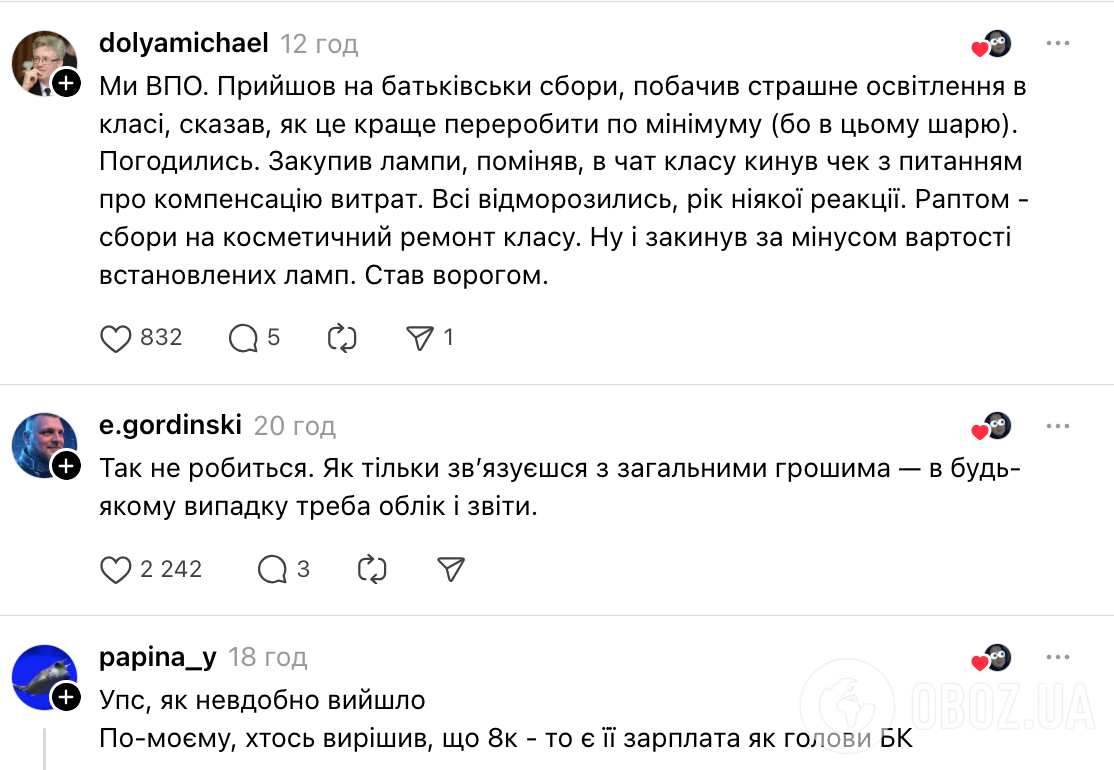Open more options menu for e.gordinski's comment

pyautogui.click(x=1057, y=425)
